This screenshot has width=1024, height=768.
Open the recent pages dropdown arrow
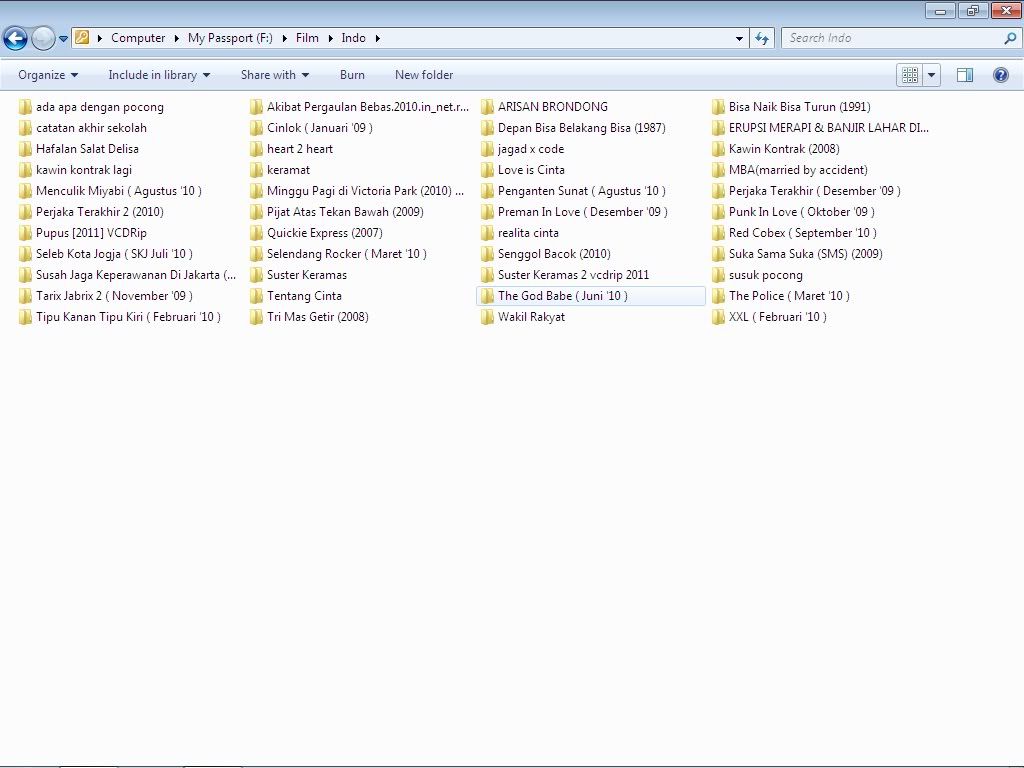coord(63,39)
